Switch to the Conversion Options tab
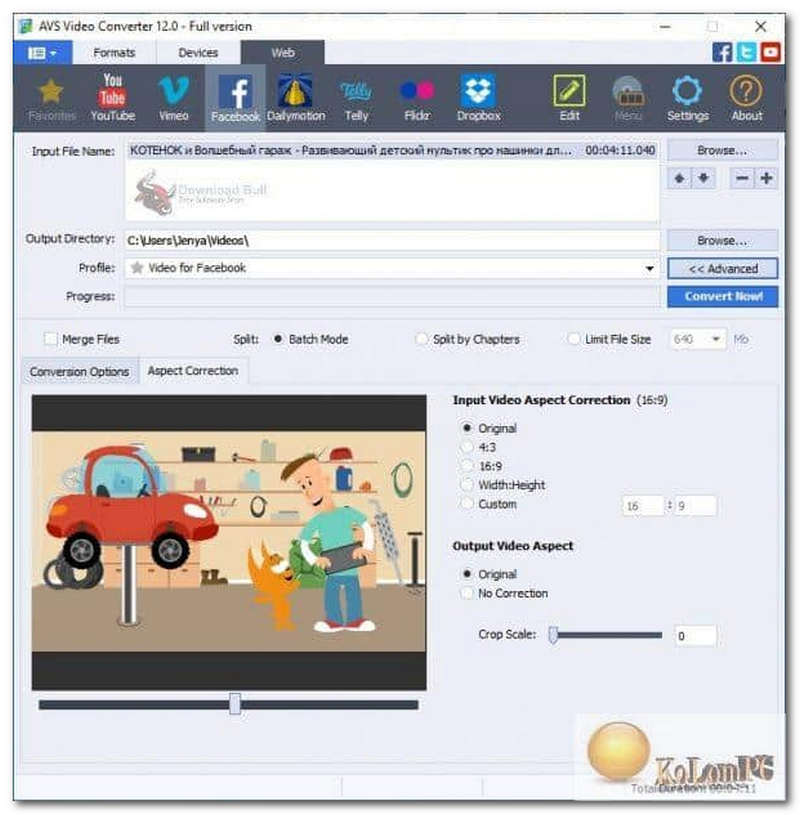Image resolution: width=800 pixels, height=815 pixels. [x=80, y=372]
